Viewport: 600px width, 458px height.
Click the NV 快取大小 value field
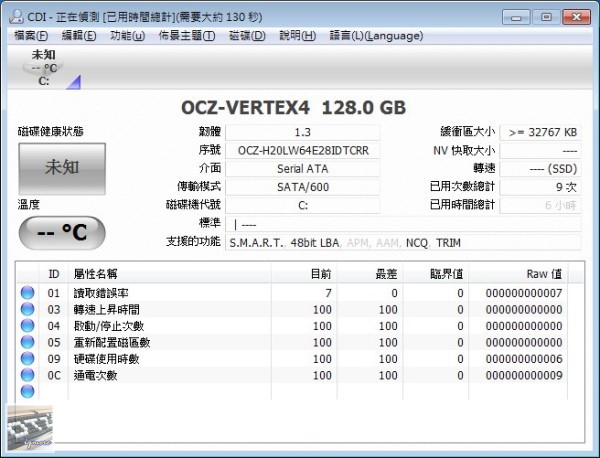541,150
